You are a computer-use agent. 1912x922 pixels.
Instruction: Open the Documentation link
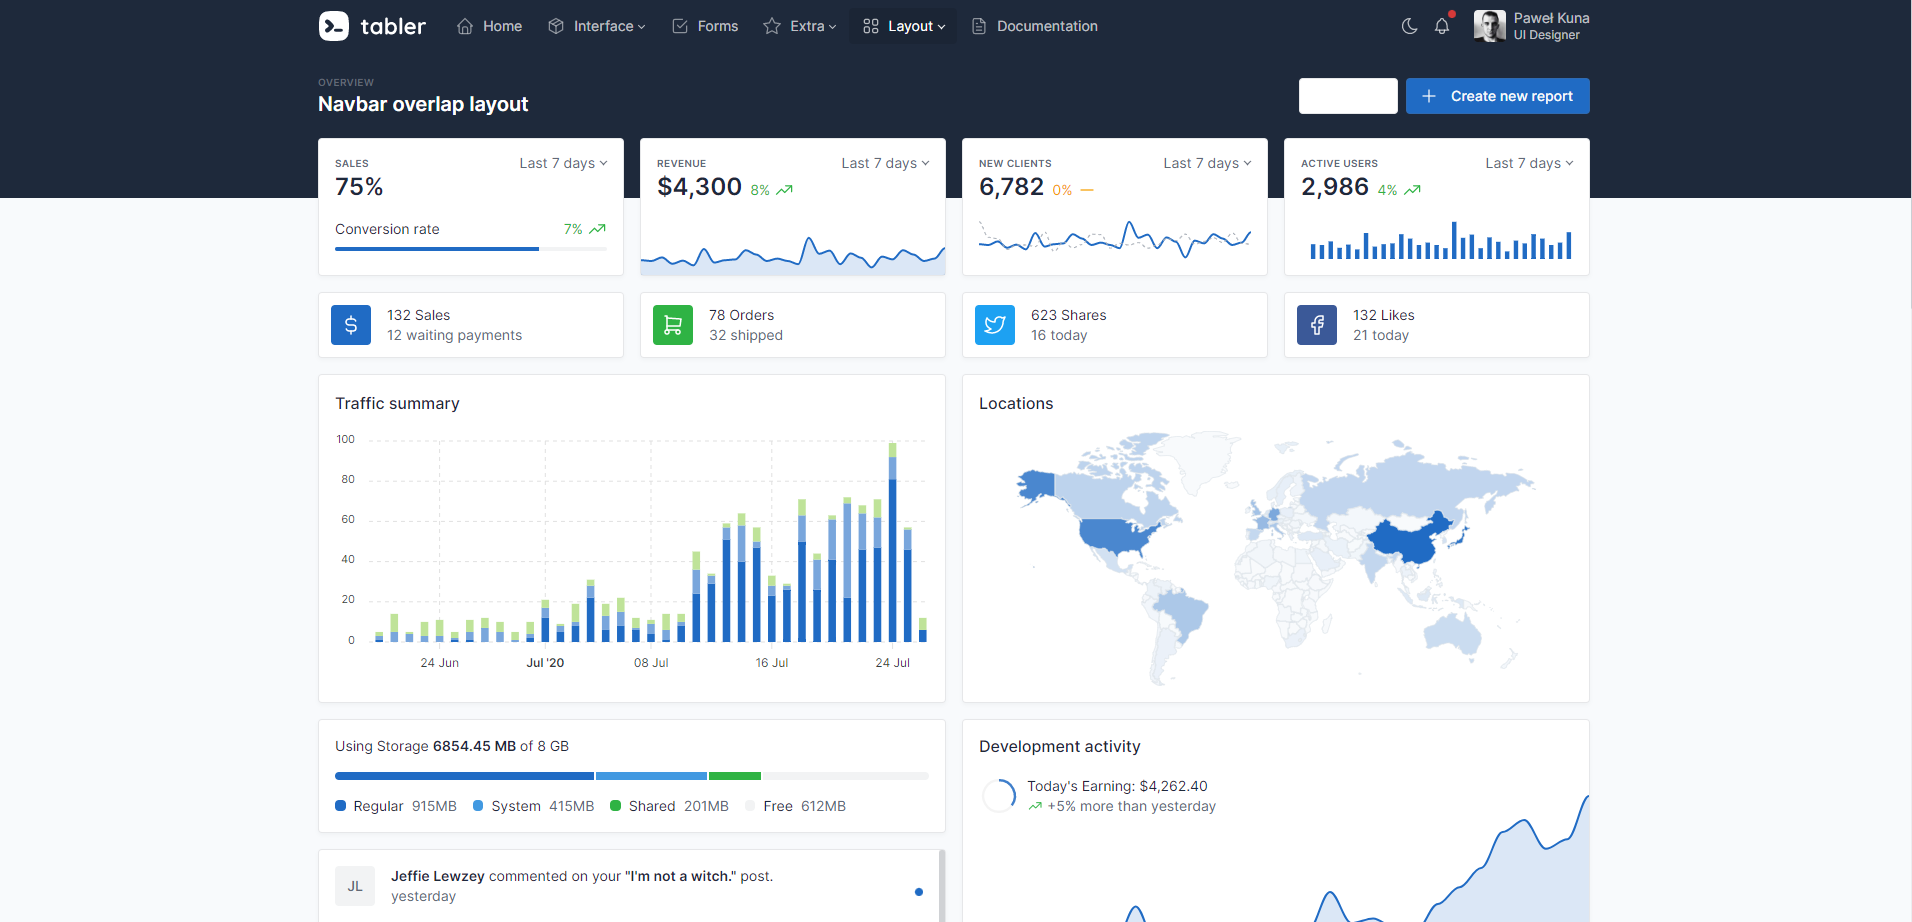1035,26
